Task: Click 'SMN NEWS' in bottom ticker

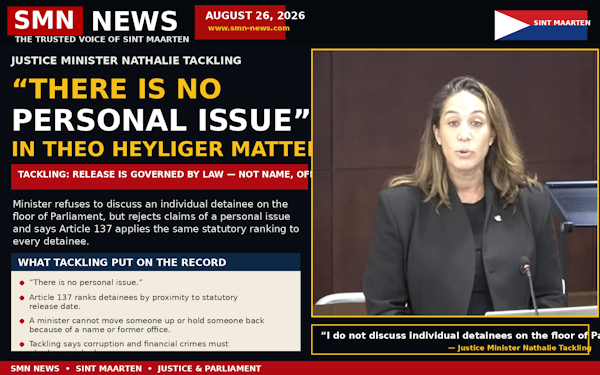Action: [x=35, y=368]
